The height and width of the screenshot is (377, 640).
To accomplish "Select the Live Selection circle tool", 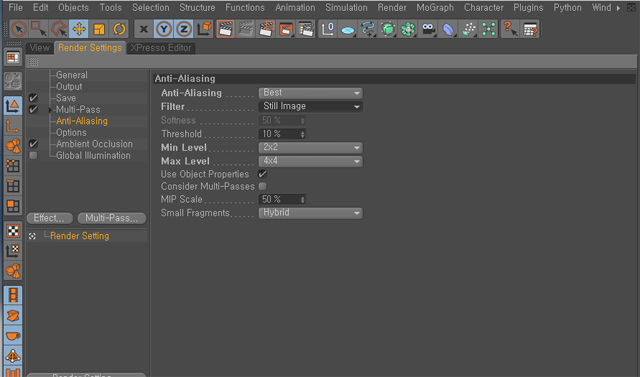I will point(19,29).
